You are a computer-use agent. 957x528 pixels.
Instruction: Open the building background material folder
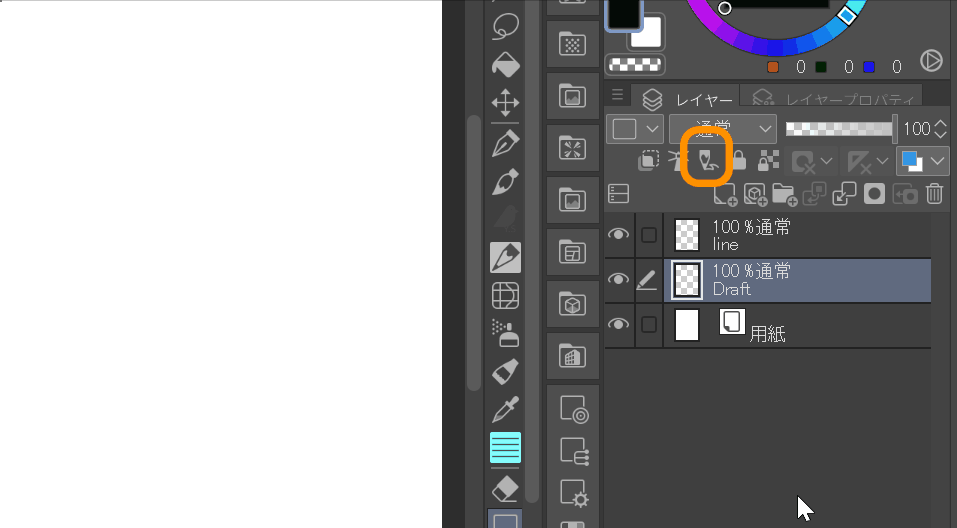[572, 356]
